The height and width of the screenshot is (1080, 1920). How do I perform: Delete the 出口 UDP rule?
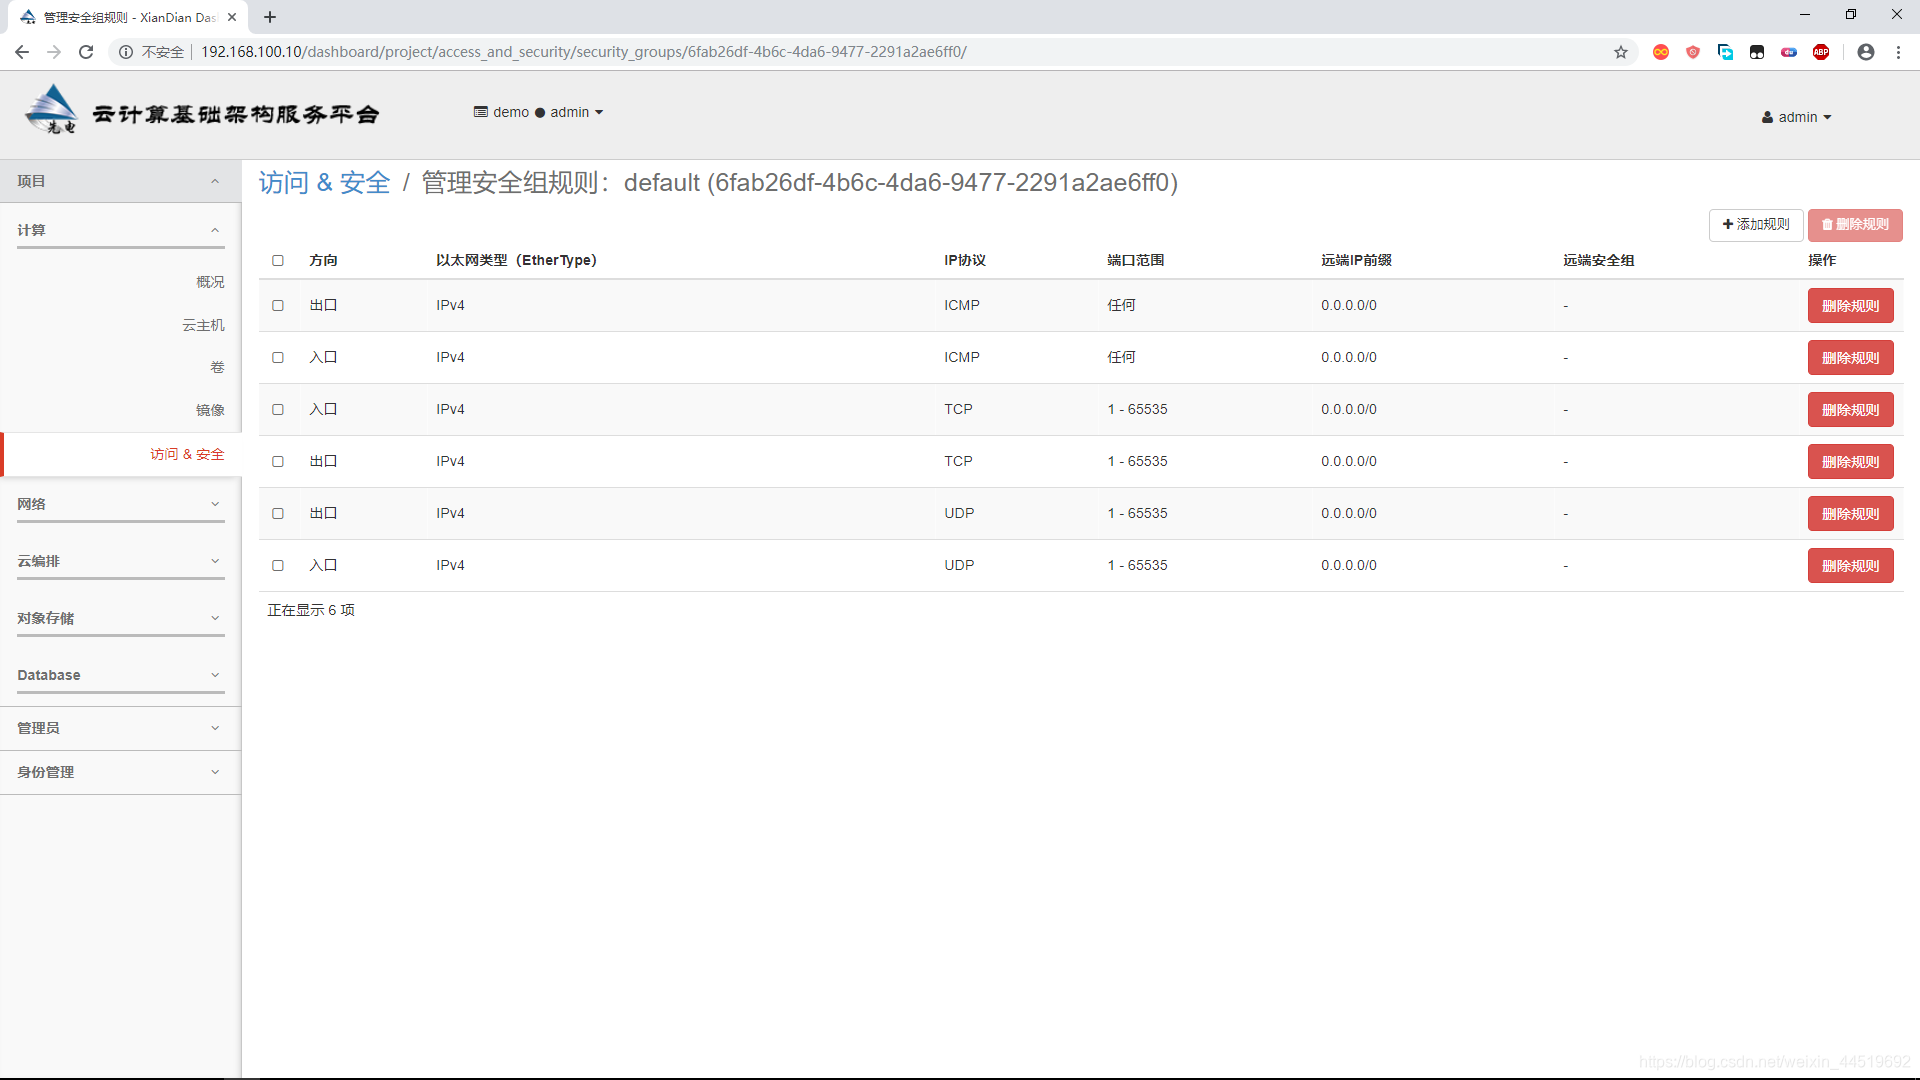click(1850, 514)
